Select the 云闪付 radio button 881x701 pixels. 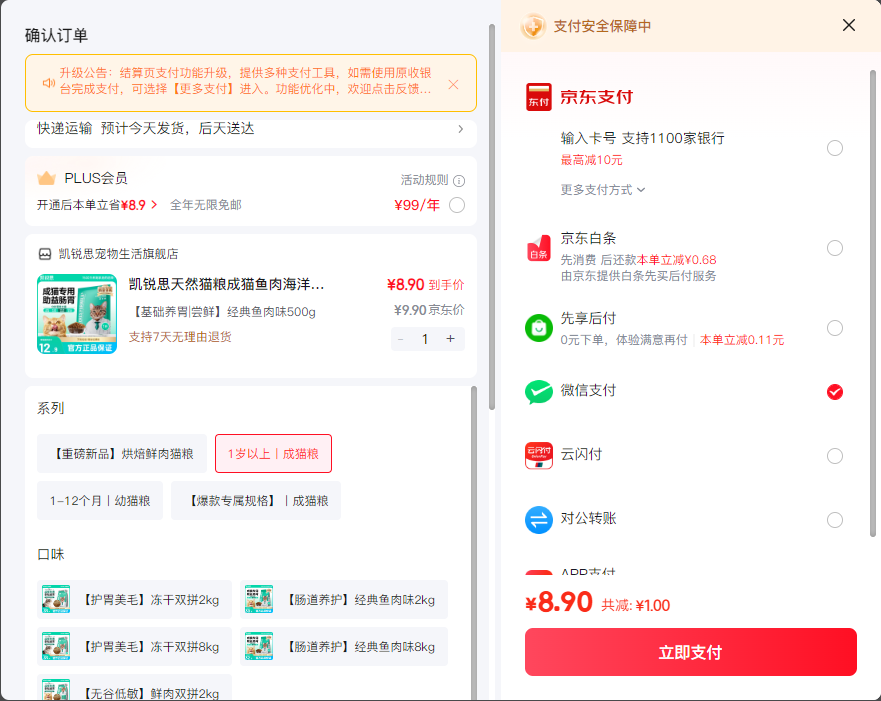834,456
